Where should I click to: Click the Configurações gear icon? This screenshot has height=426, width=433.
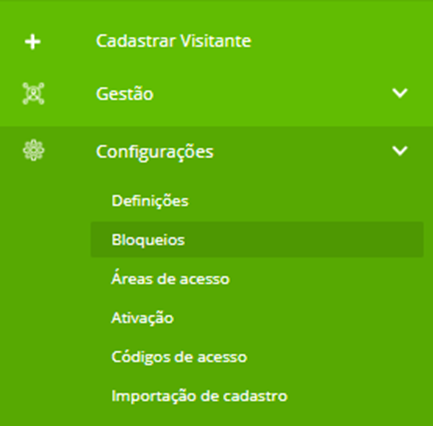tap(33, 151)
